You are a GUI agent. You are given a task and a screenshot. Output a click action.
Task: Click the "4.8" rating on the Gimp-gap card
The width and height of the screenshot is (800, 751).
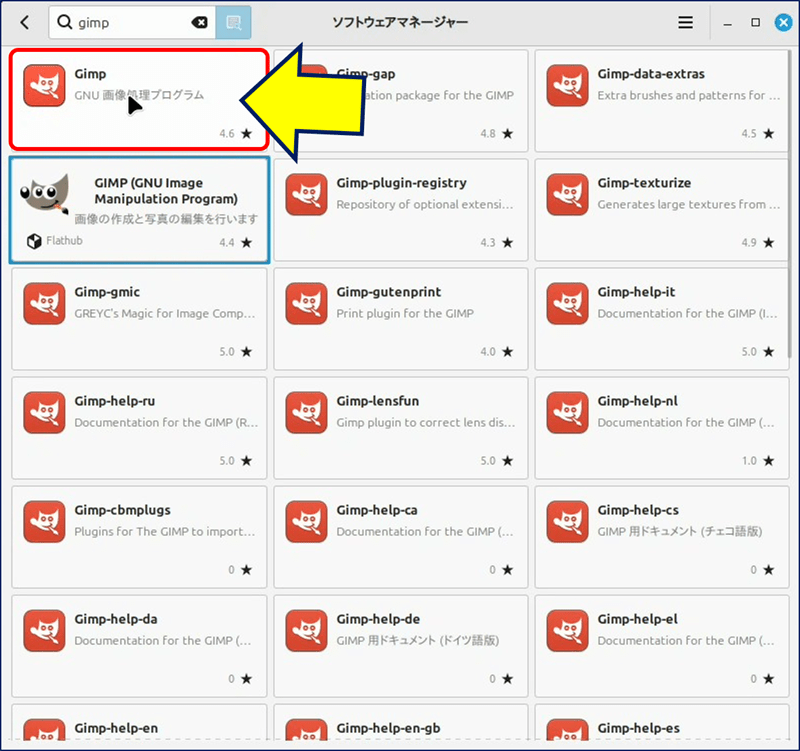coord(488,134)
